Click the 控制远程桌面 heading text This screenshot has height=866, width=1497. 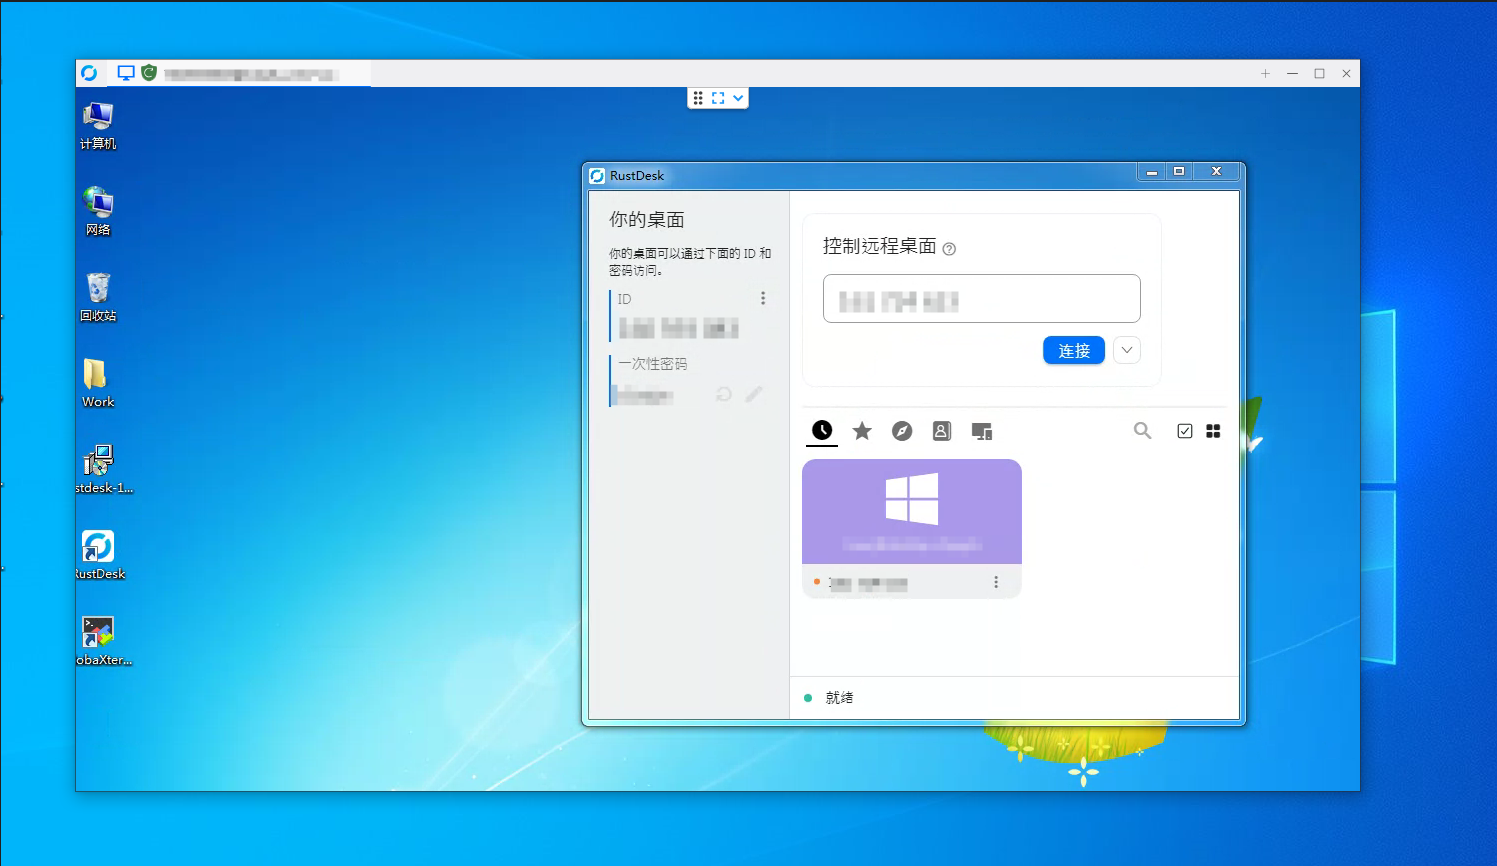coord(880,246)
